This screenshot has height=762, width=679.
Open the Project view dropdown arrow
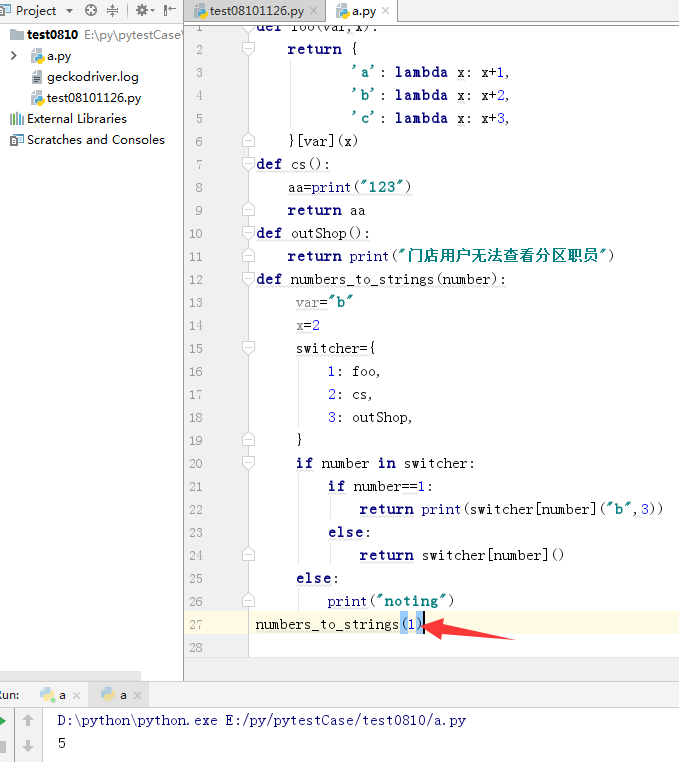pos(70,11)
